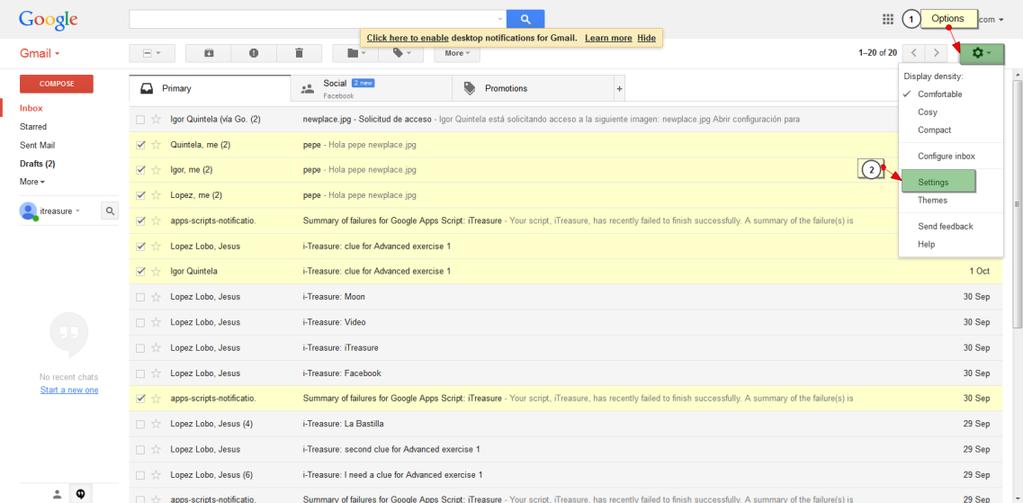Click the blue search magnifier button
The width and height of the screenshot is (1023, 503).
point(525,19)
